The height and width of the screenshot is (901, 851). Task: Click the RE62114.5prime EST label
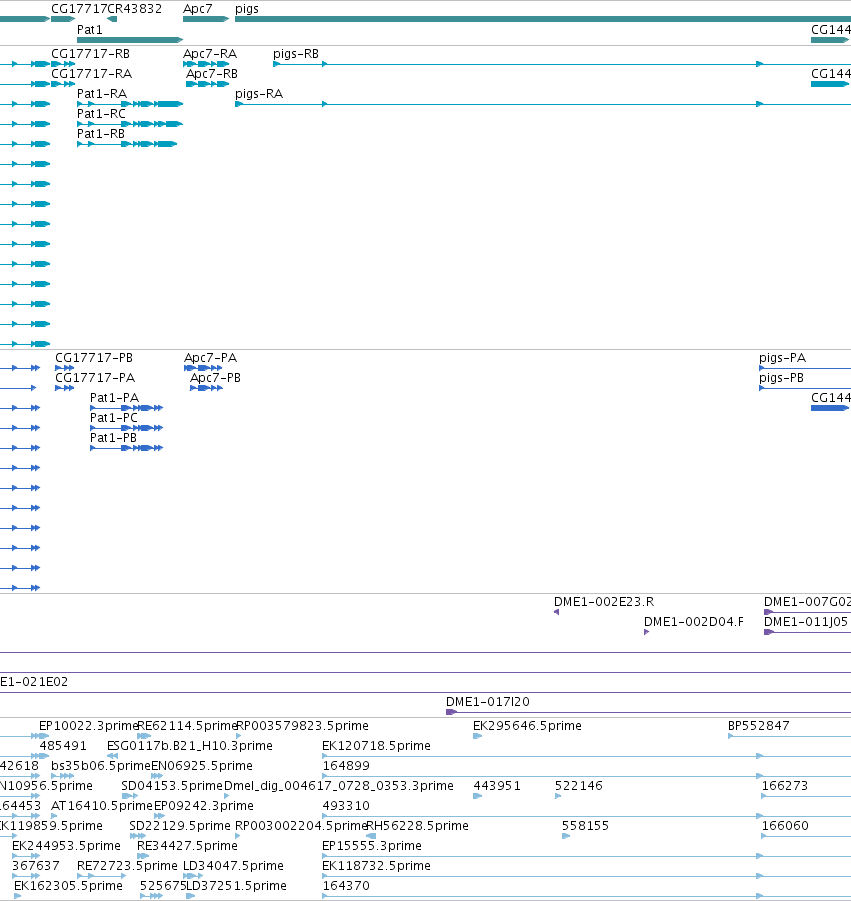coord(187,726)
